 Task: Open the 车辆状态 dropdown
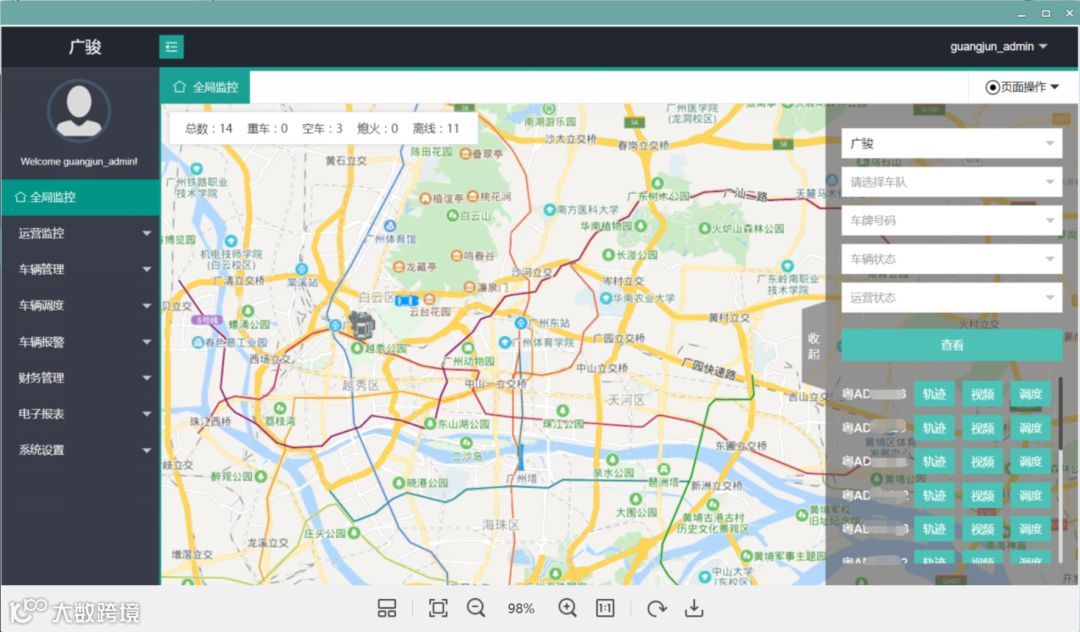point(951,260)
